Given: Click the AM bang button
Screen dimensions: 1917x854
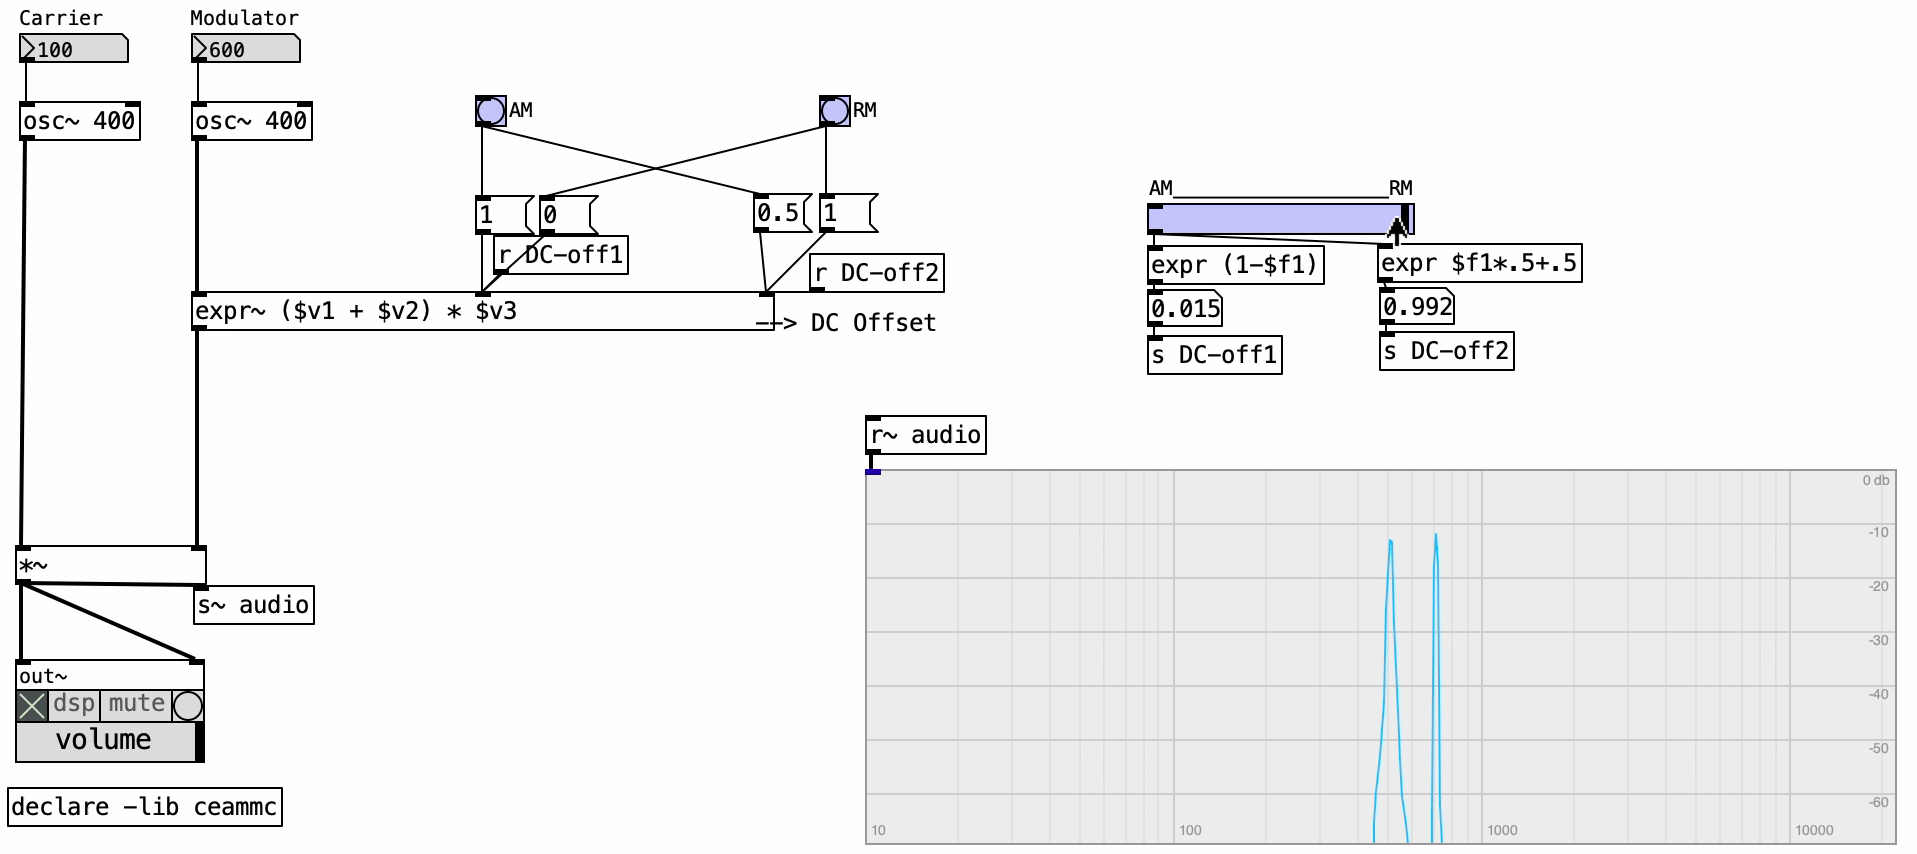Looking at the screenshot, I should (490, 110).
